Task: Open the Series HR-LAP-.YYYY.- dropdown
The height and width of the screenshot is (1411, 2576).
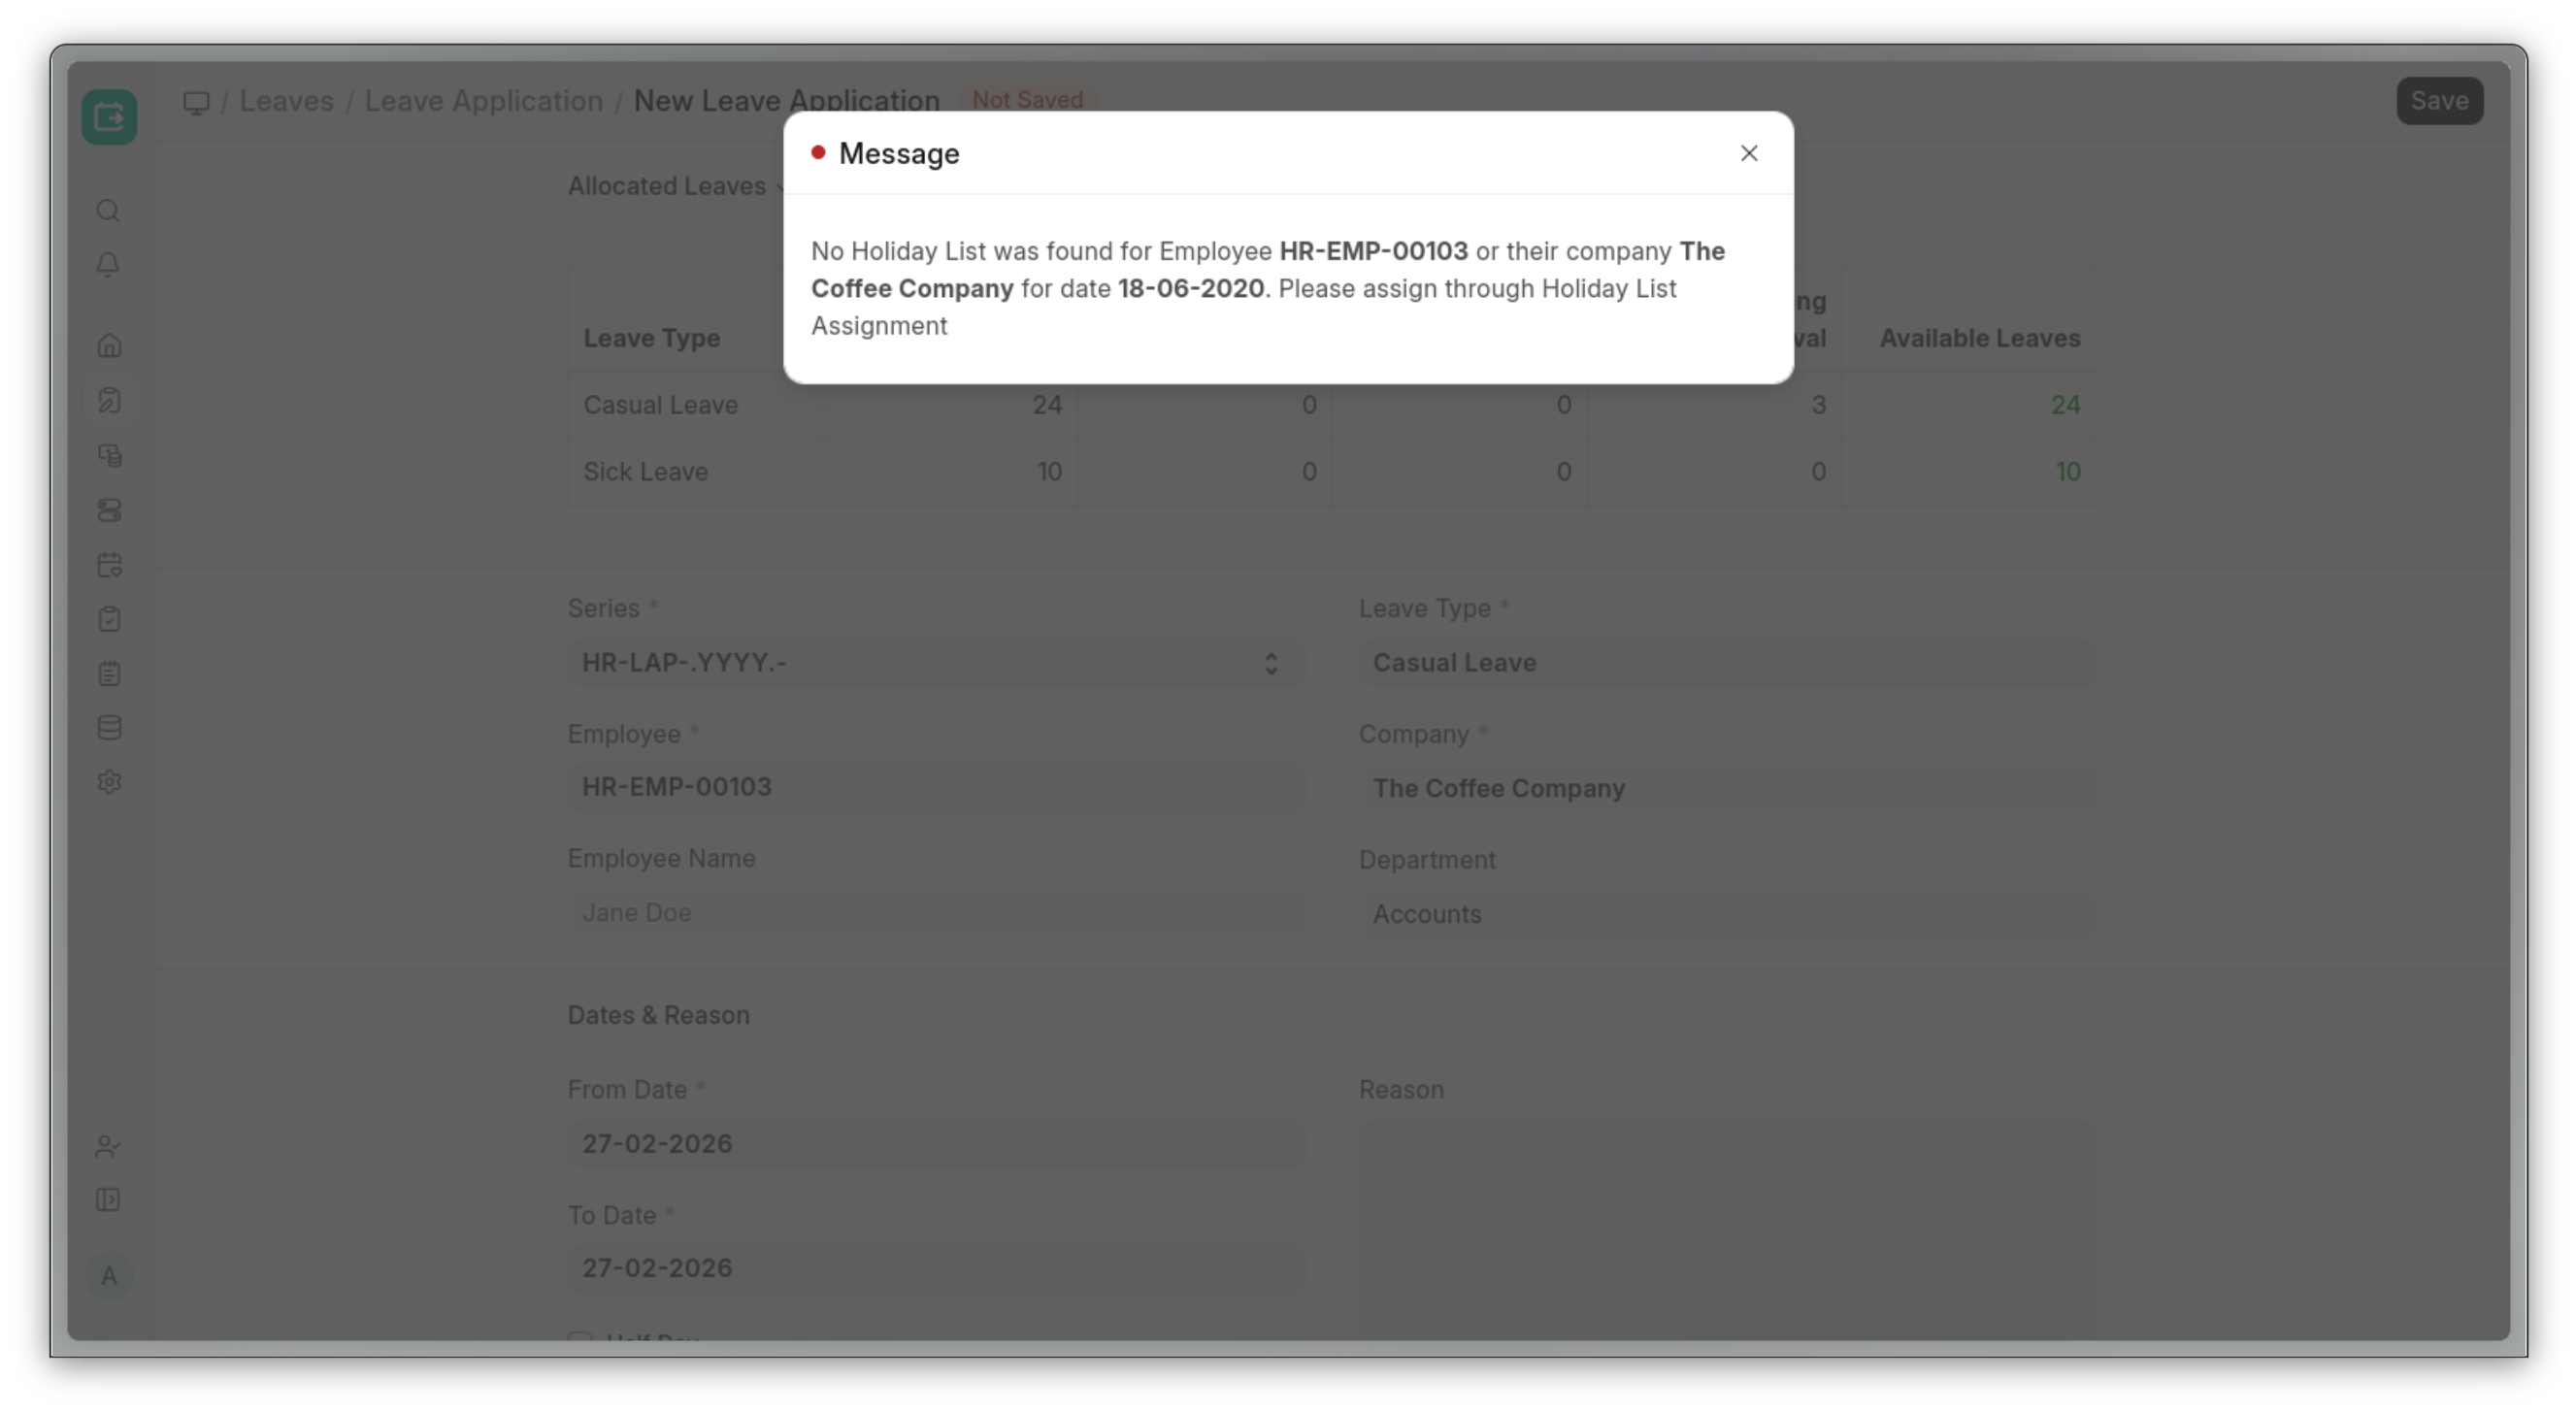Action: (935, 663)
